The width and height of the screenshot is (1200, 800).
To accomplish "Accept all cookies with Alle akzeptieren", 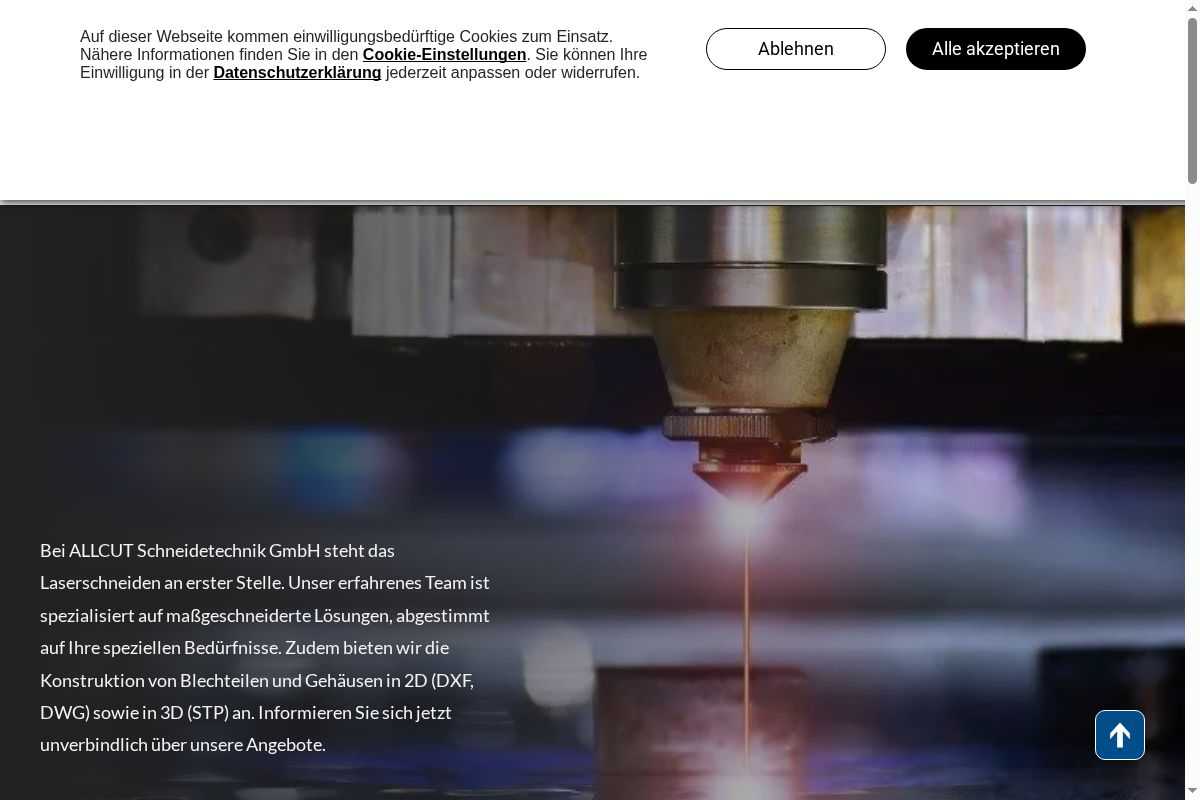I will pyautogui.click(x=995, y=49).
